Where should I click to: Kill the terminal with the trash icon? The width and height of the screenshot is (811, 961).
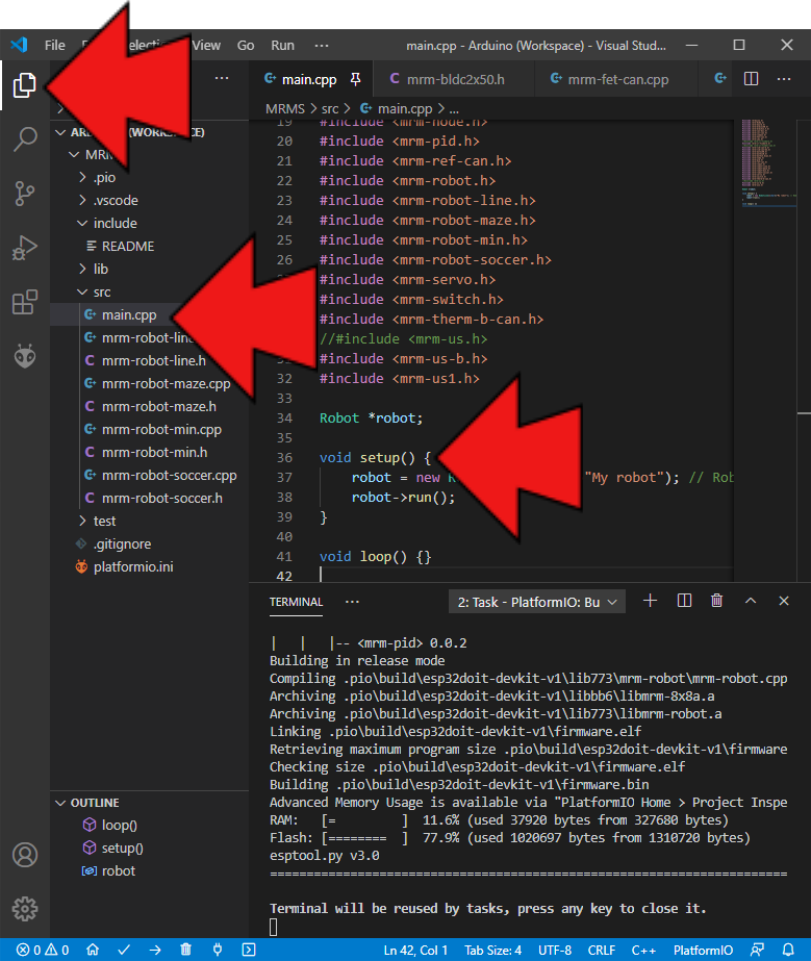[x=716, y=601]
